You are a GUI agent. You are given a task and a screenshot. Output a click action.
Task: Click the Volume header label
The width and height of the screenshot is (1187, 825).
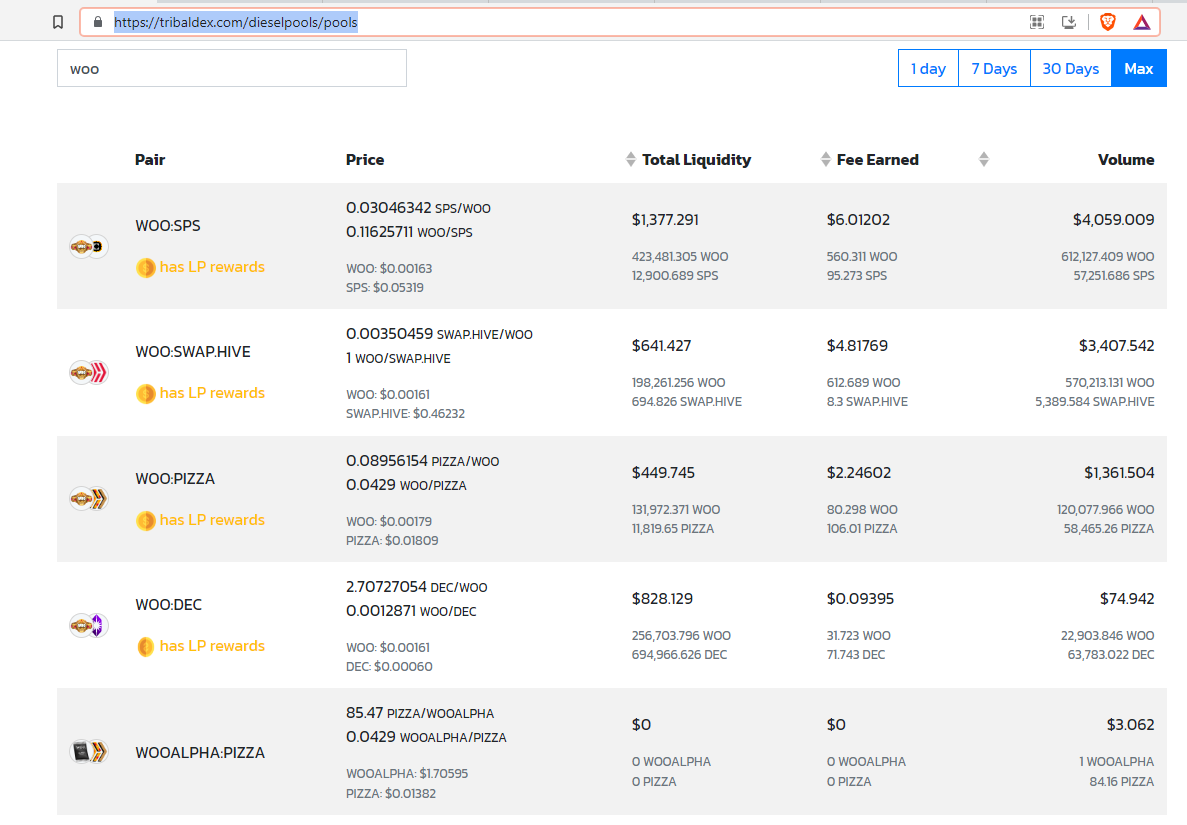tap(1126, 160)
